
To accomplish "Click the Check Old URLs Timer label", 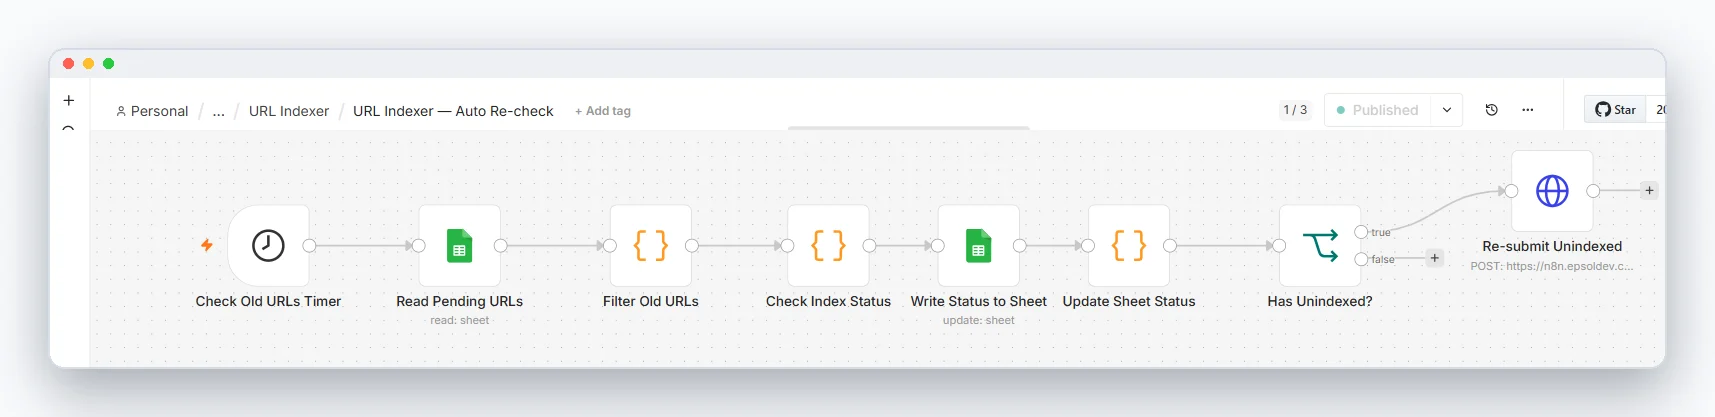I will pyautogui.click(x=268, y=301).
